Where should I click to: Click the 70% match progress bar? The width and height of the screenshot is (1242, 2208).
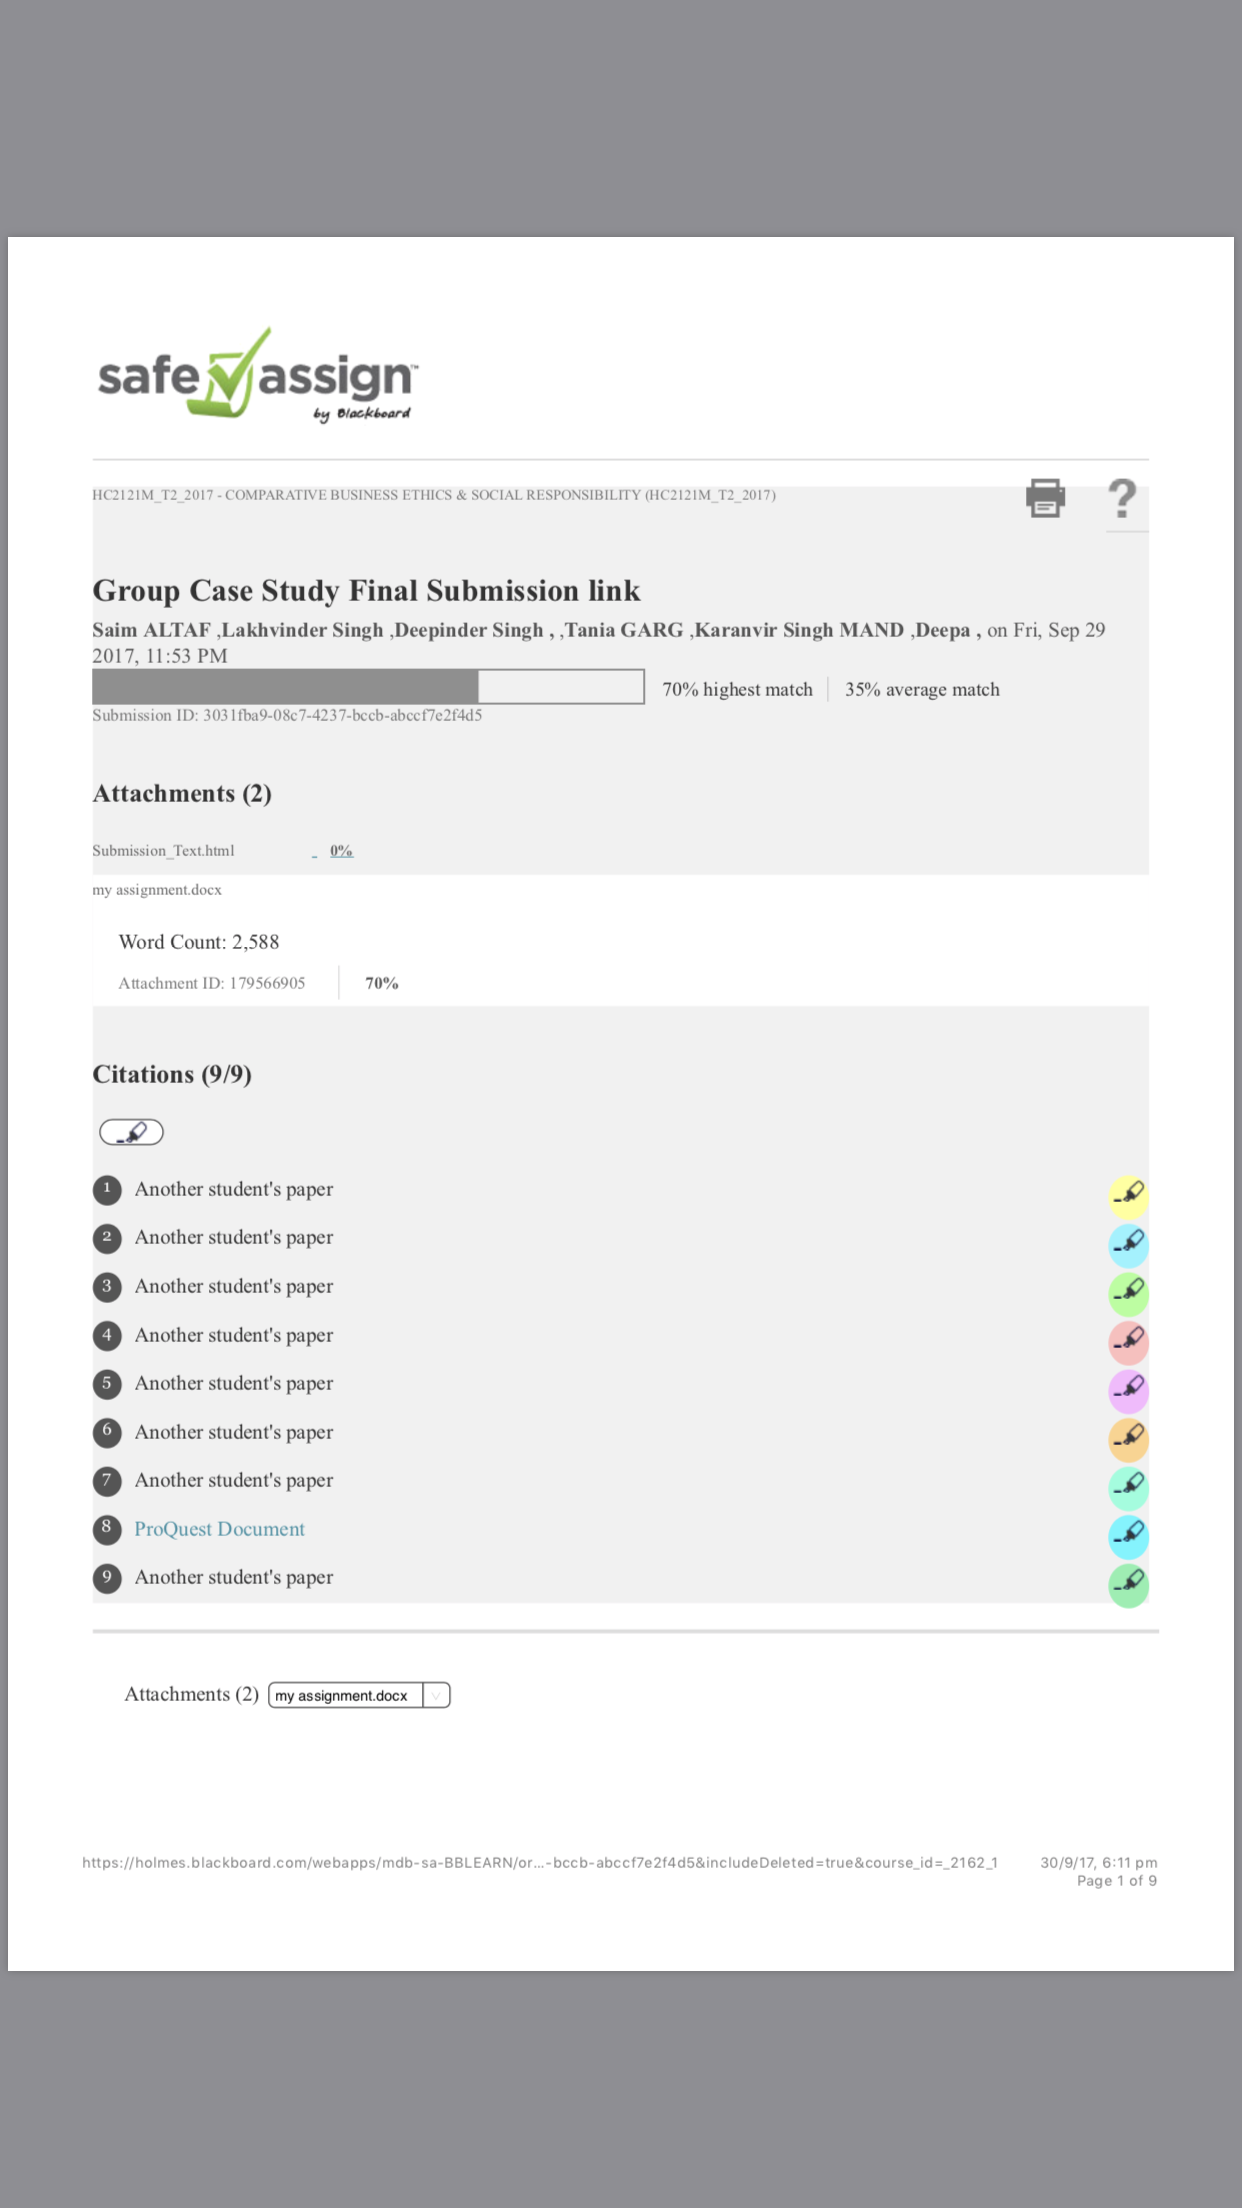tap(368, 687)
